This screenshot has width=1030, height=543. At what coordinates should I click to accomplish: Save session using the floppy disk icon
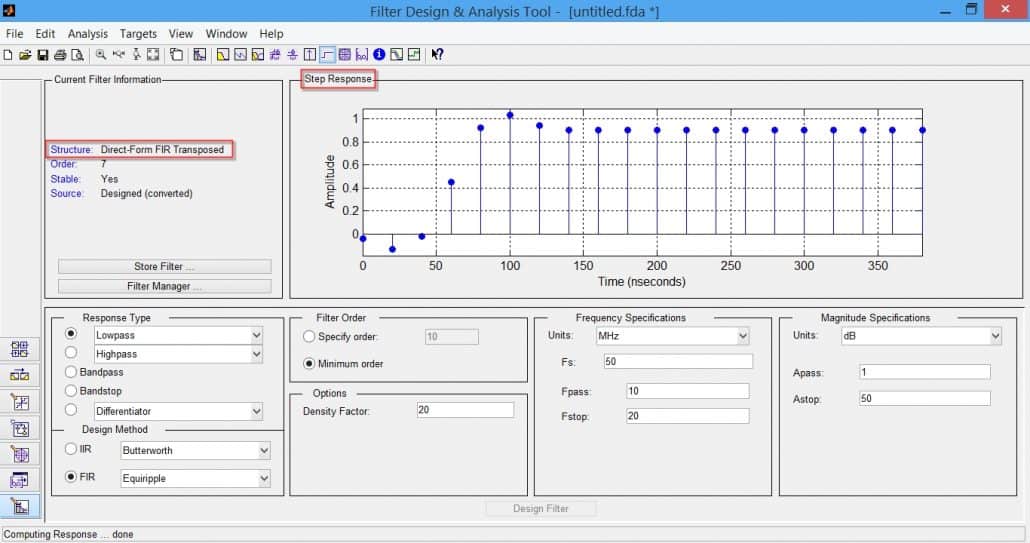pyautogui.click(x=43, y=55)
